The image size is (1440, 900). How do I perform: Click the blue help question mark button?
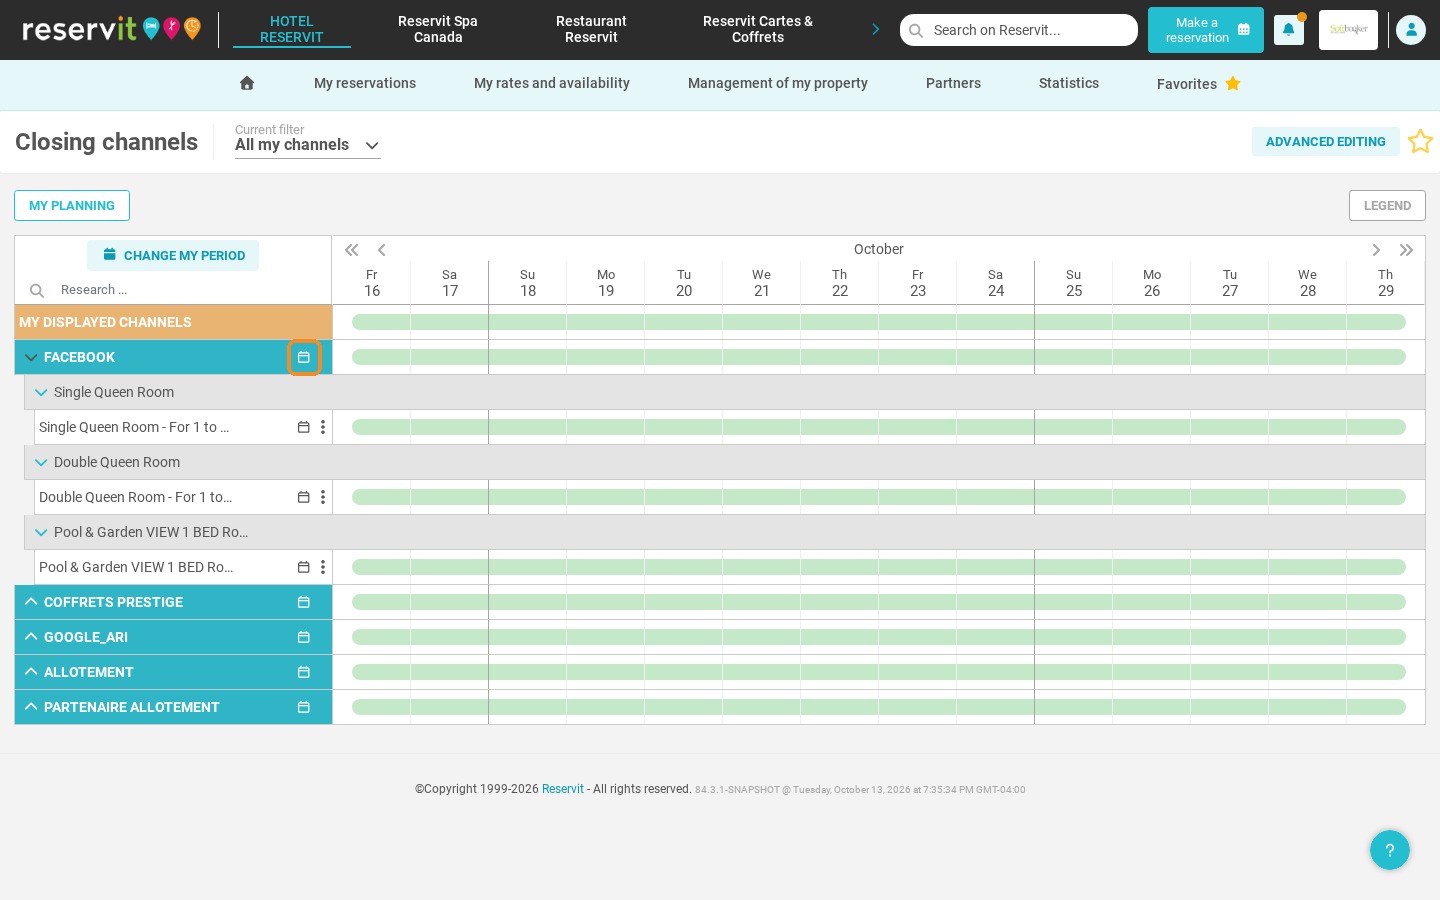click(1390, 850)
